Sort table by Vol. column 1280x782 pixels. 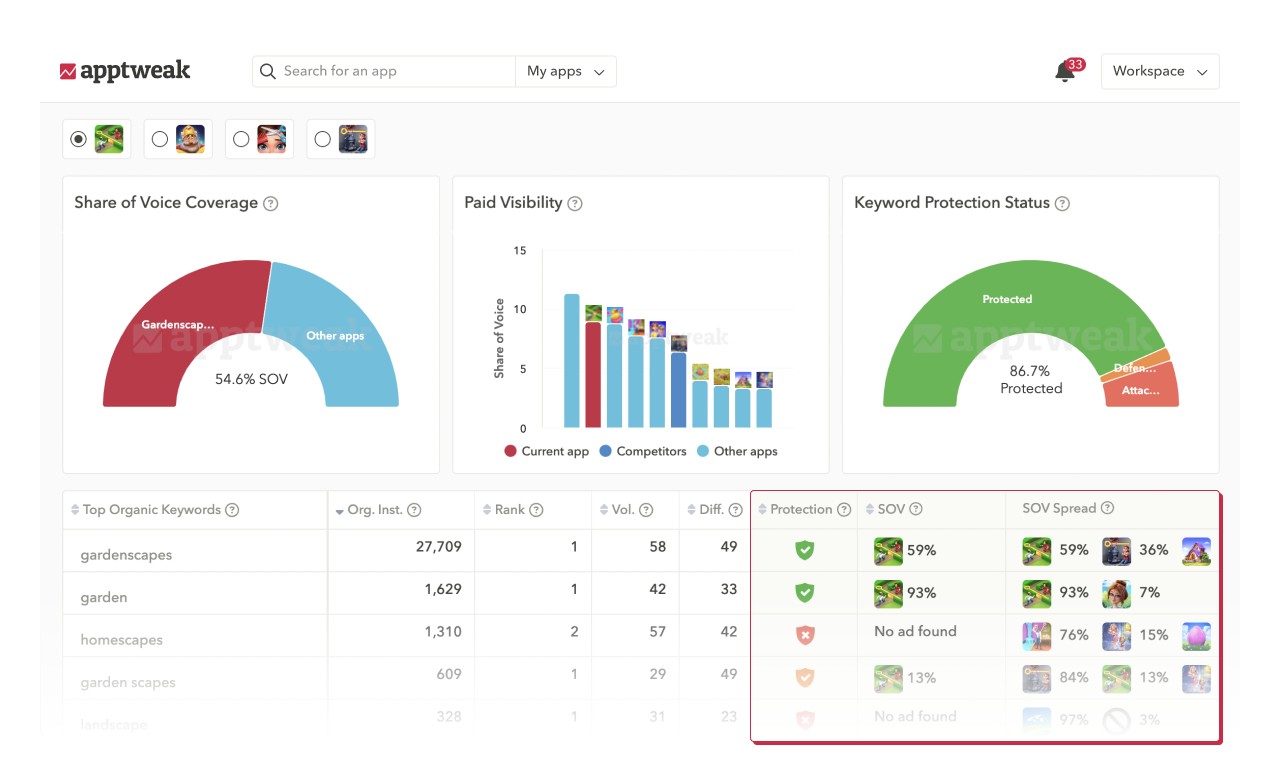[604, 510]
